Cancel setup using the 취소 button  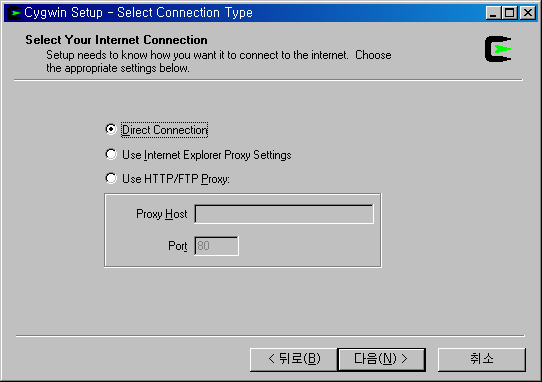pos(482,360)
